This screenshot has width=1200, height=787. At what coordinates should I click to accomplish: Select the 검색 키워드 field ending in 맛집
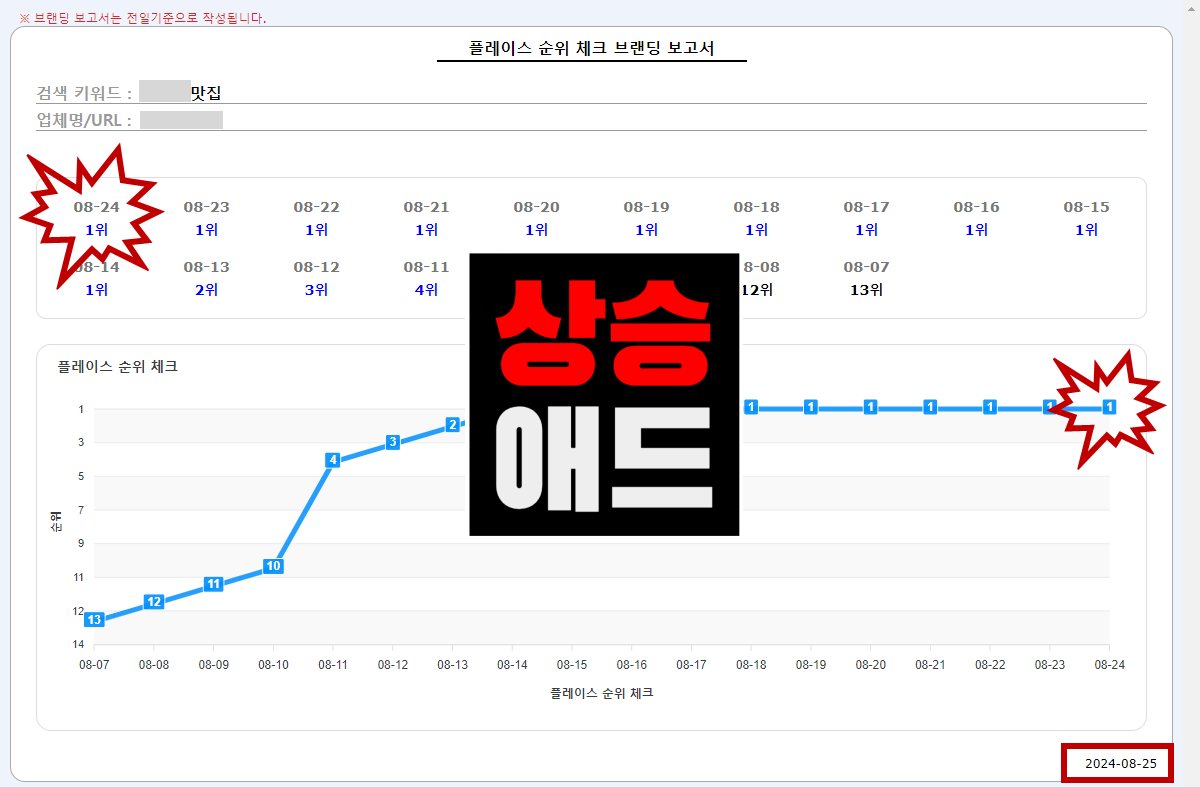pos(591,93)
